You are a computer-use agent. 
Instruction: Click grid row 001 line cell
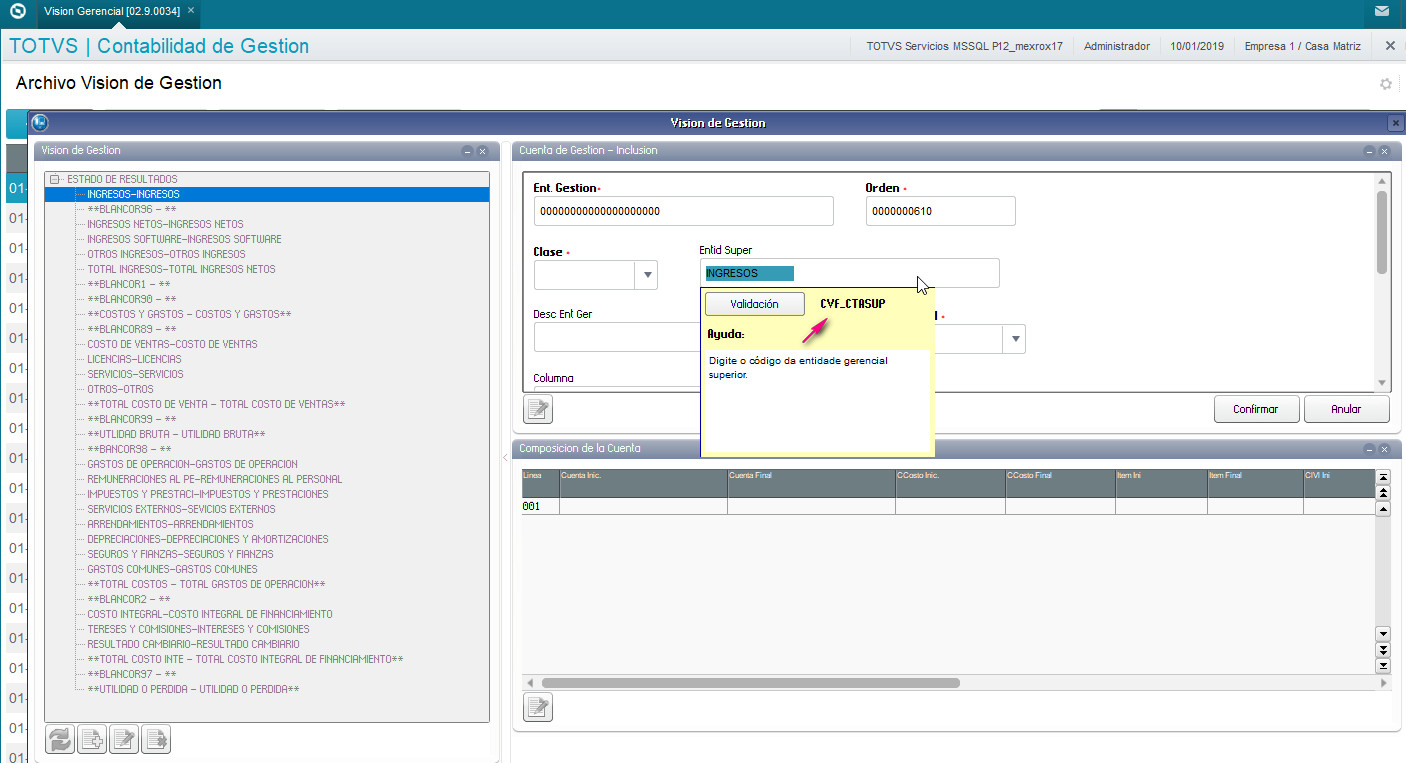pyautogui.click(x=540, y=506)
